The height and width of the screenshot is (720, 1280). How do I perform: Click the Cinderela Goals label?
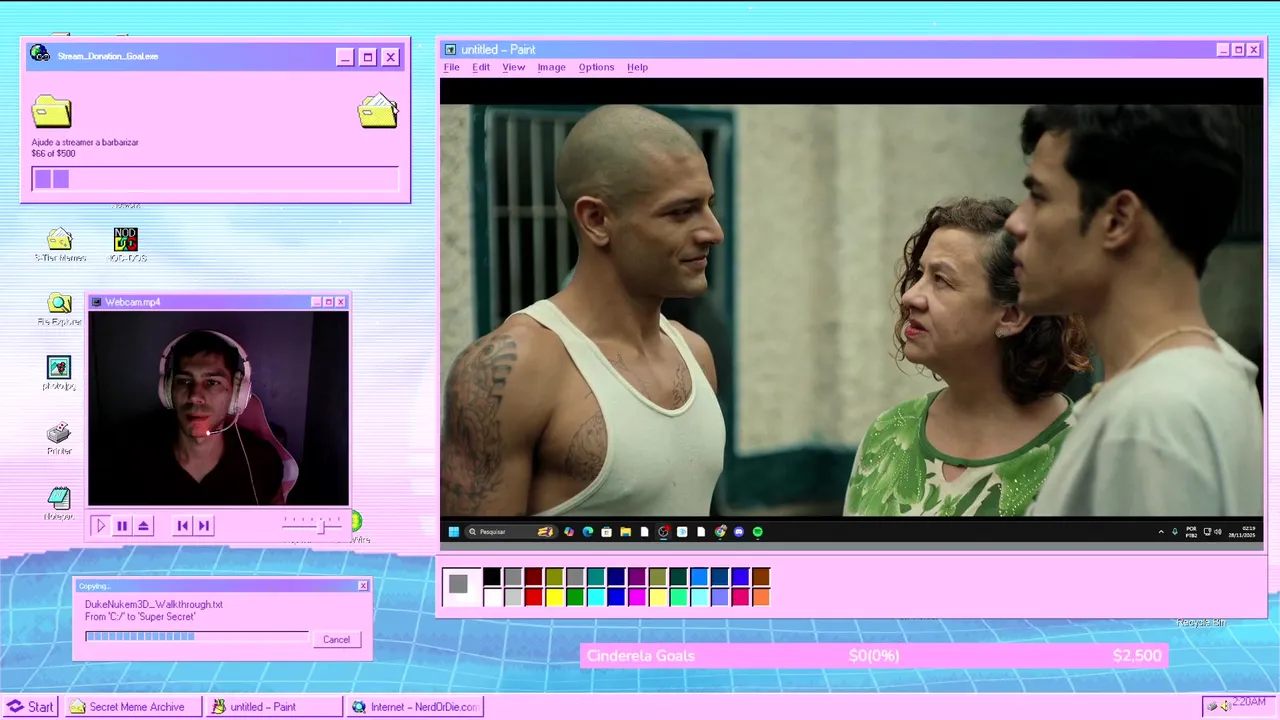pos(641,656)
